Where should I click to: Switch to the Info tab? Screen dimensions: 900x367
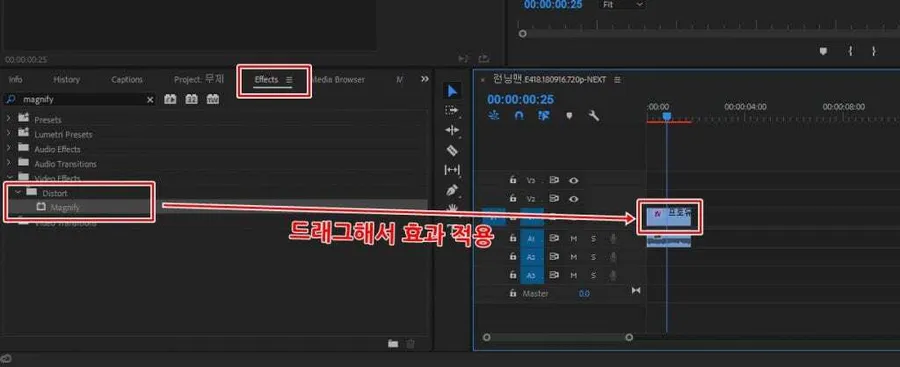[15, 79]
